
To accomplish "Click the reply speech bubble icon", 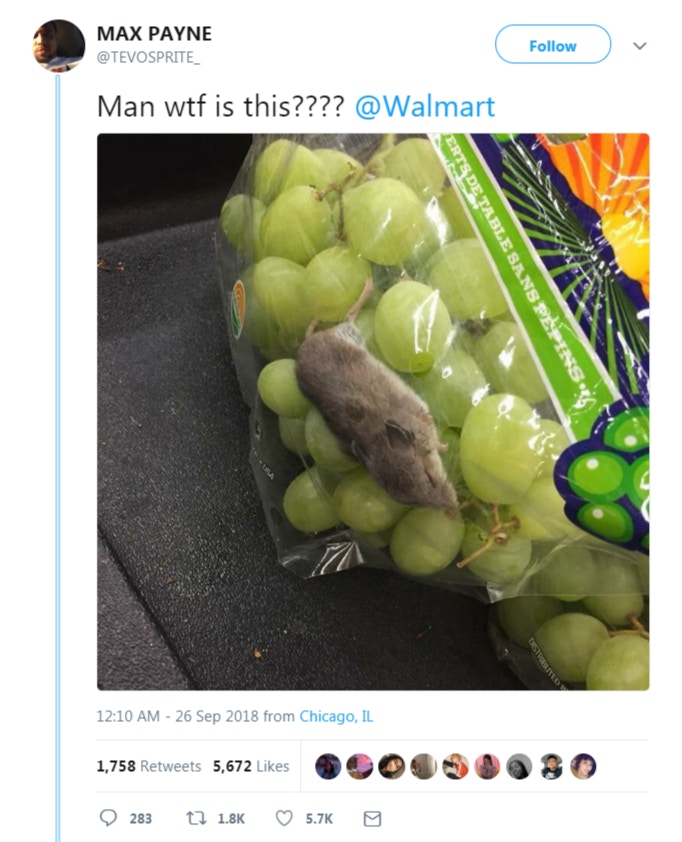I will (x=108, y=818).
